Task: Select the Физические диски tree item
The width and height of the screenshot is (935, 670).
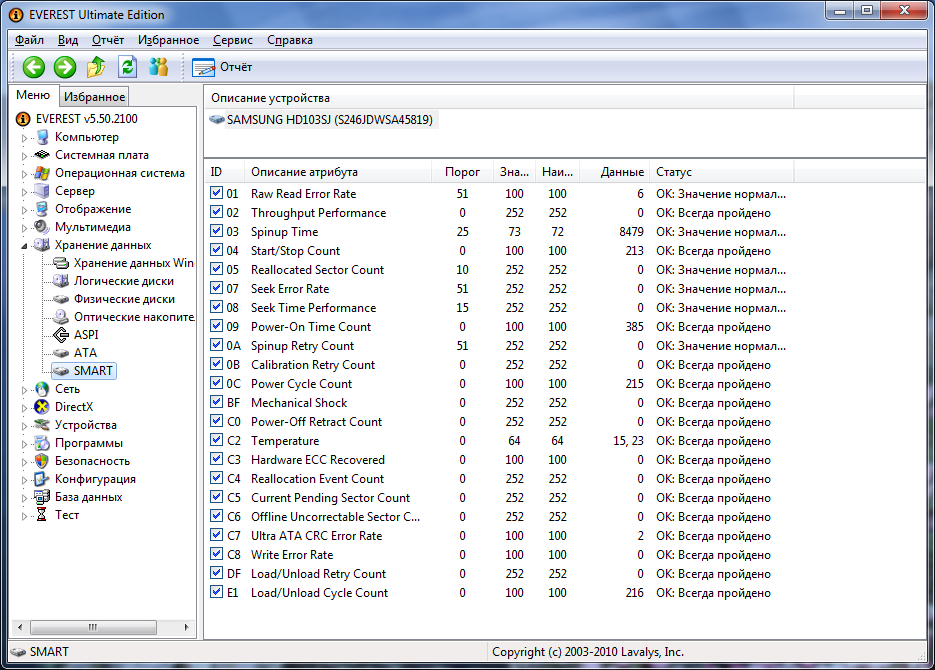Action: (x=124, y=299)
